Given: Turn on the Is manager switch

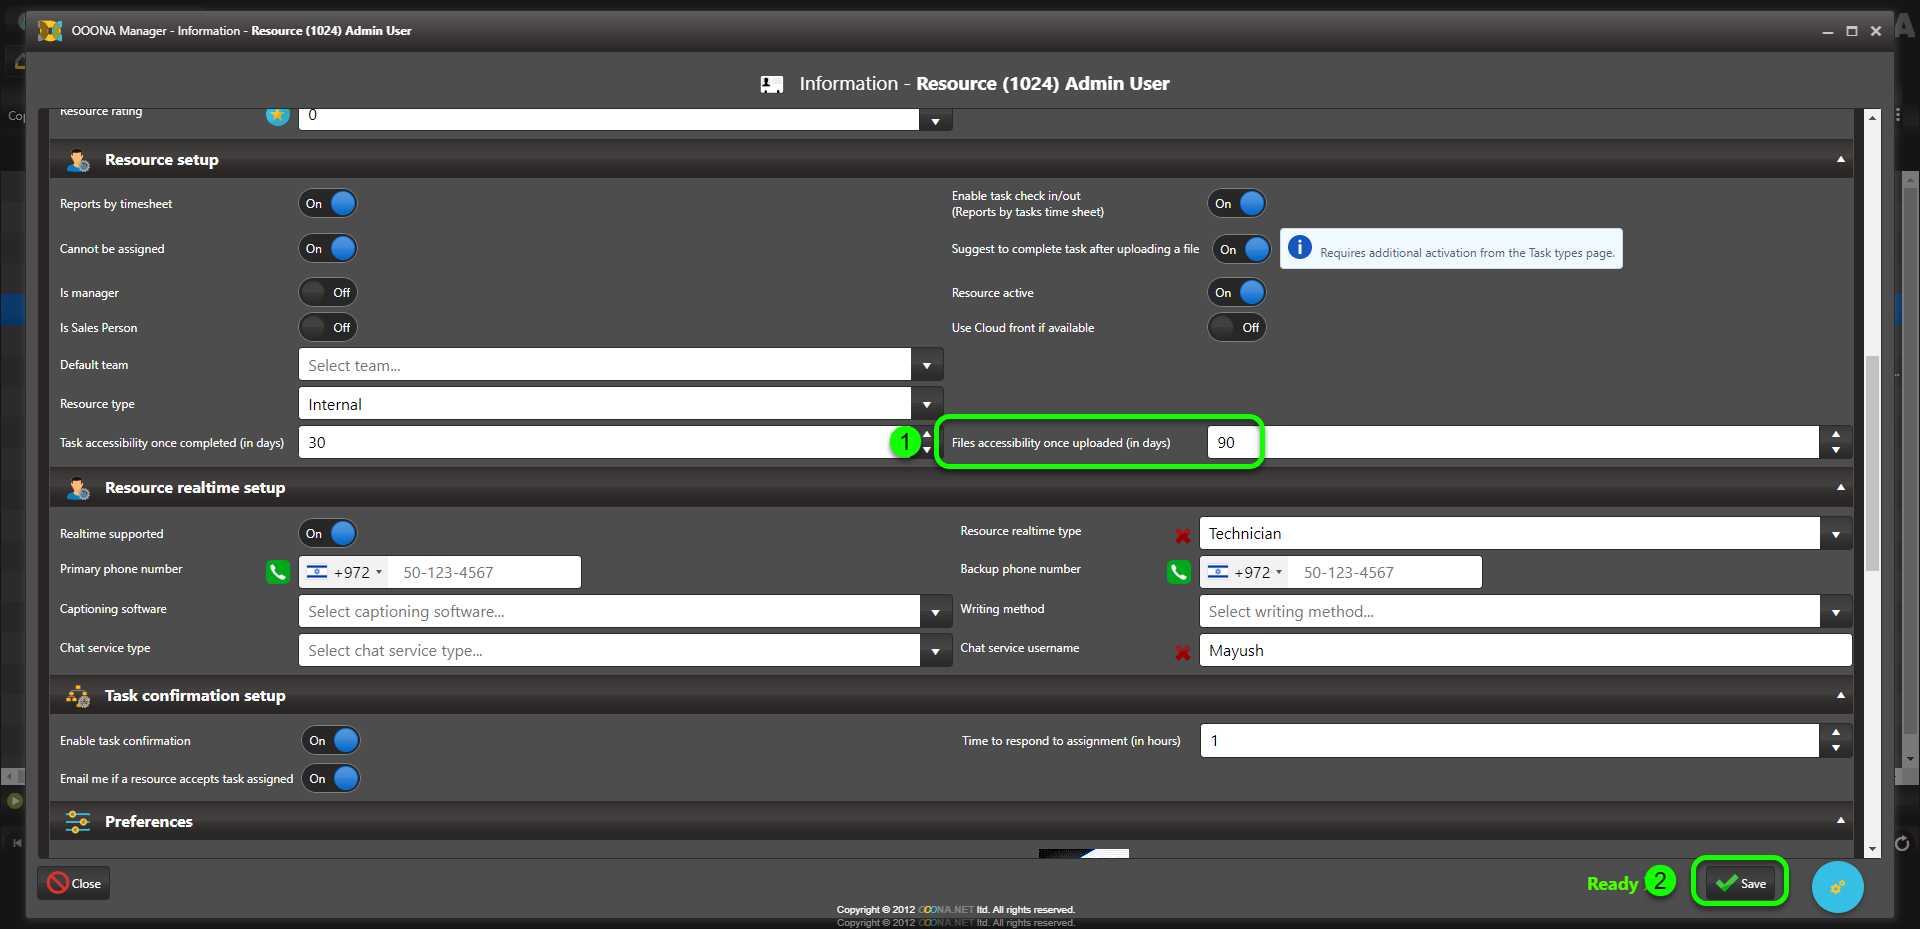Looking at the screenshot, I should point(328,293).
